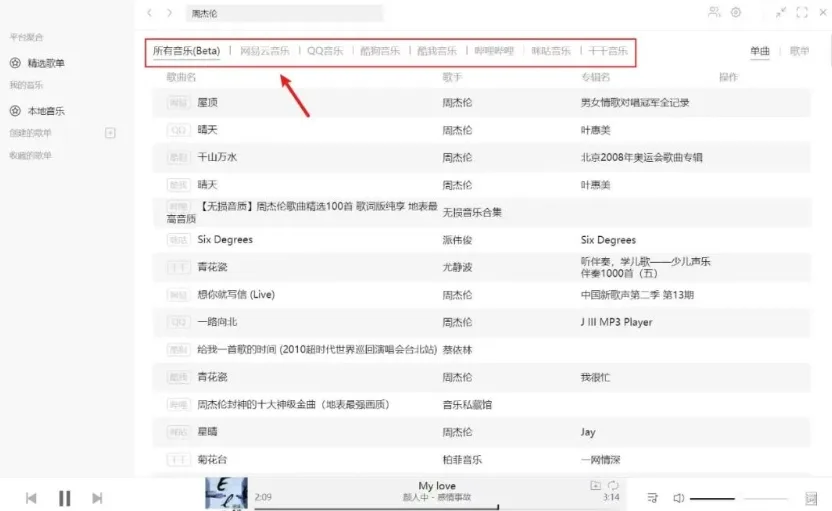Switch to the QQ音乐 tab
Image resolution: width=832 pixels, height=511 pixels.
coord(325,51)
